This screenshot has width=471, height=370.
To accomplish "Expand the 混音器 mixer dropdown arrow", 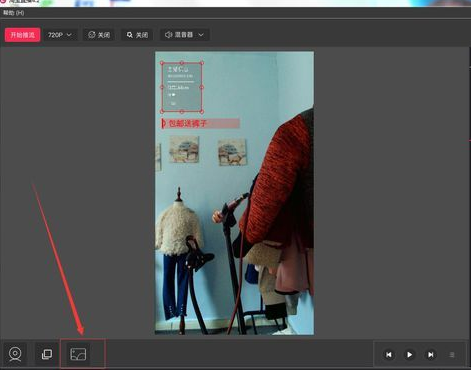I will coord(201,35).
